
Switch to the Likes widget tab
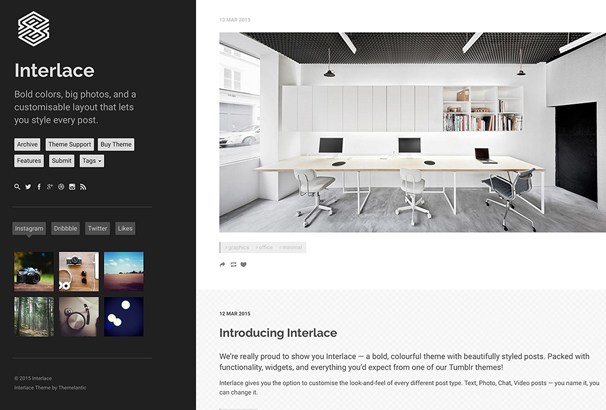pos(125,228)
